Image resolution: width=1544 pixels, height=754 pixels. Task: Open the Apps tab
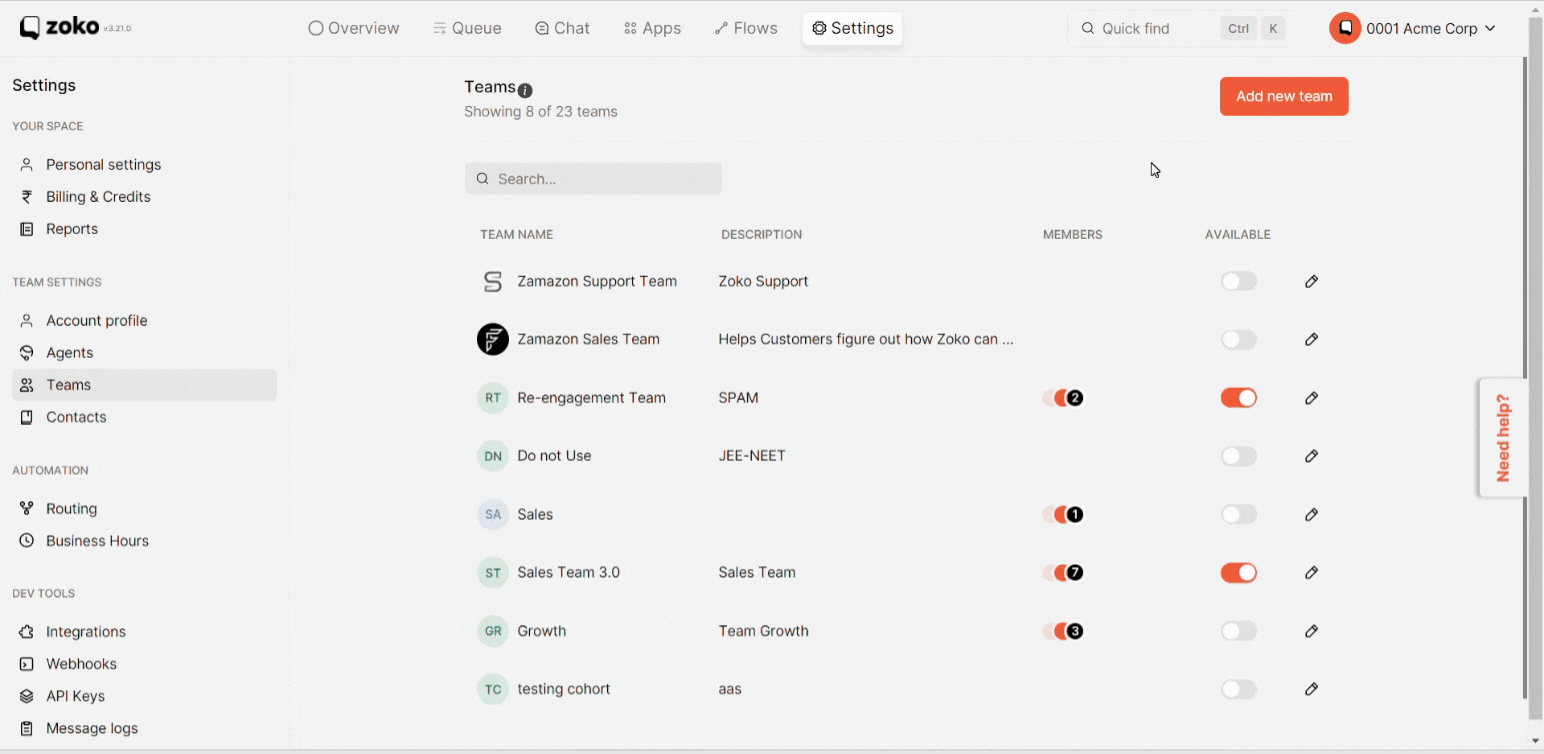652,28
